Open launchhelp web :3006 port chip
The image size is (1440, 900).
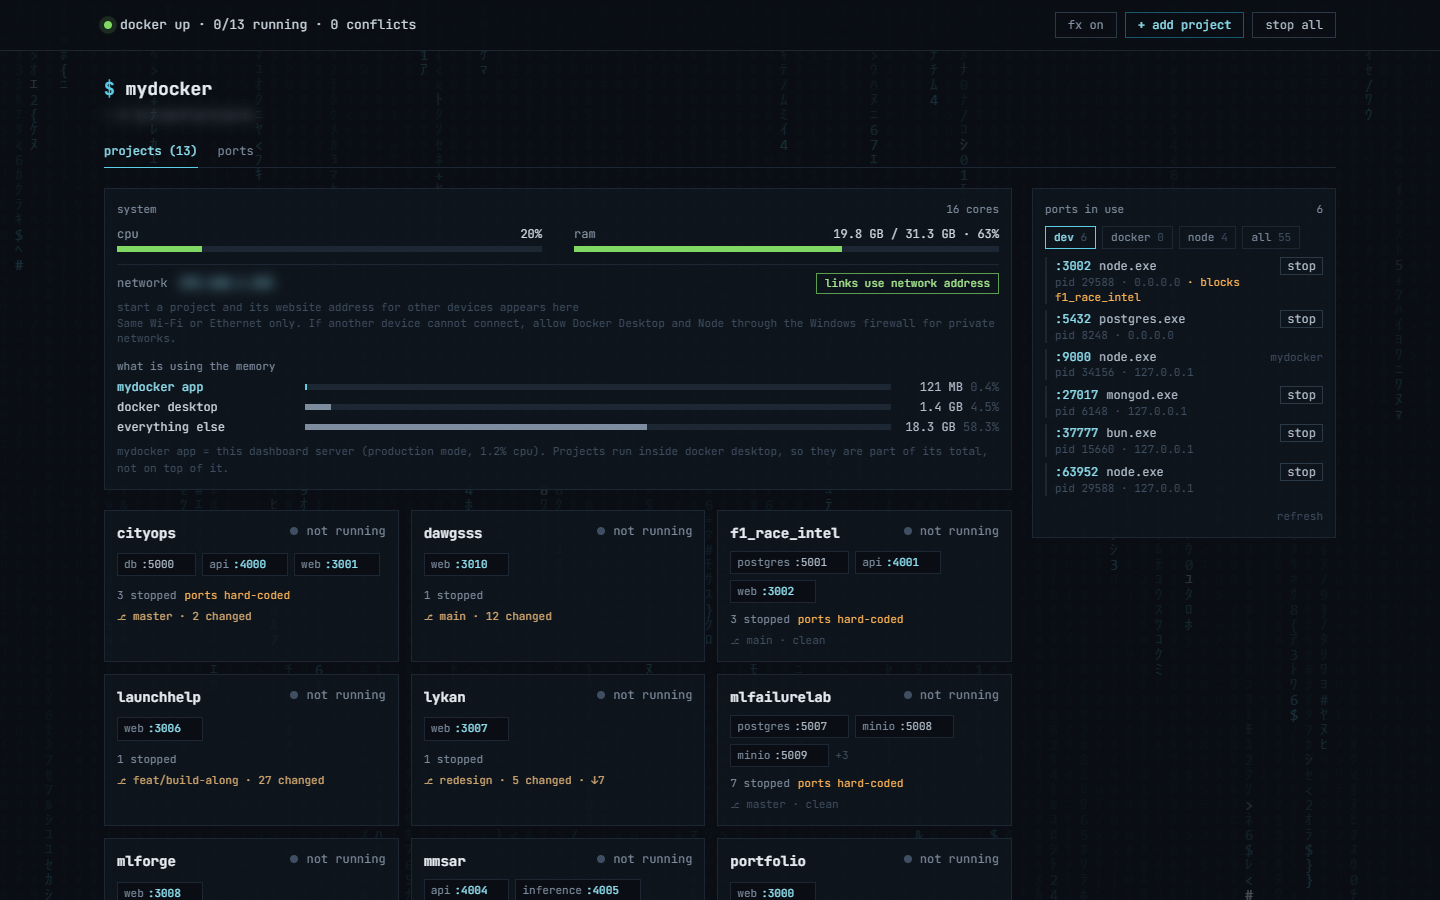click(160, 729)
